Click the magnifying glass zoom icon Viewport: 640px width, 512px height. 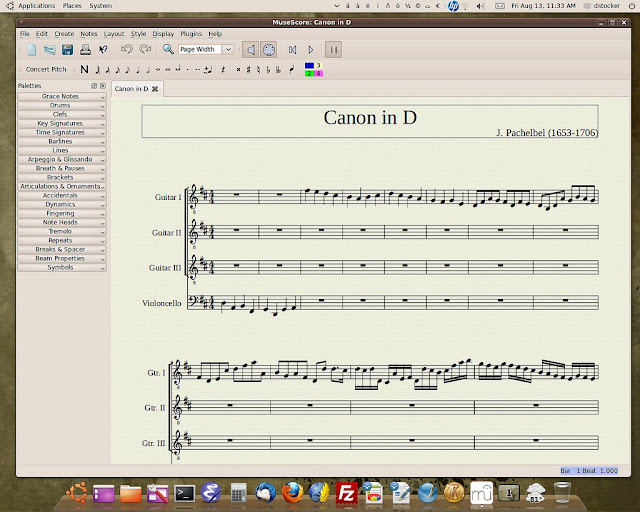pyautogui.click(x=168, y=49)
